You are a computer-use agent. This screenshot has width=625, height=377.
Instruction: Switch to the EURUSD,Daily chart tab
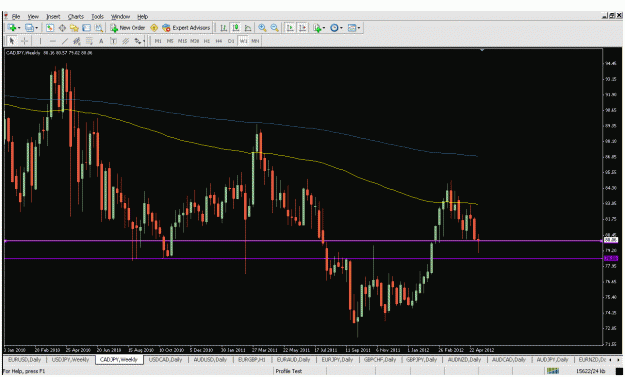click(25, 360)
